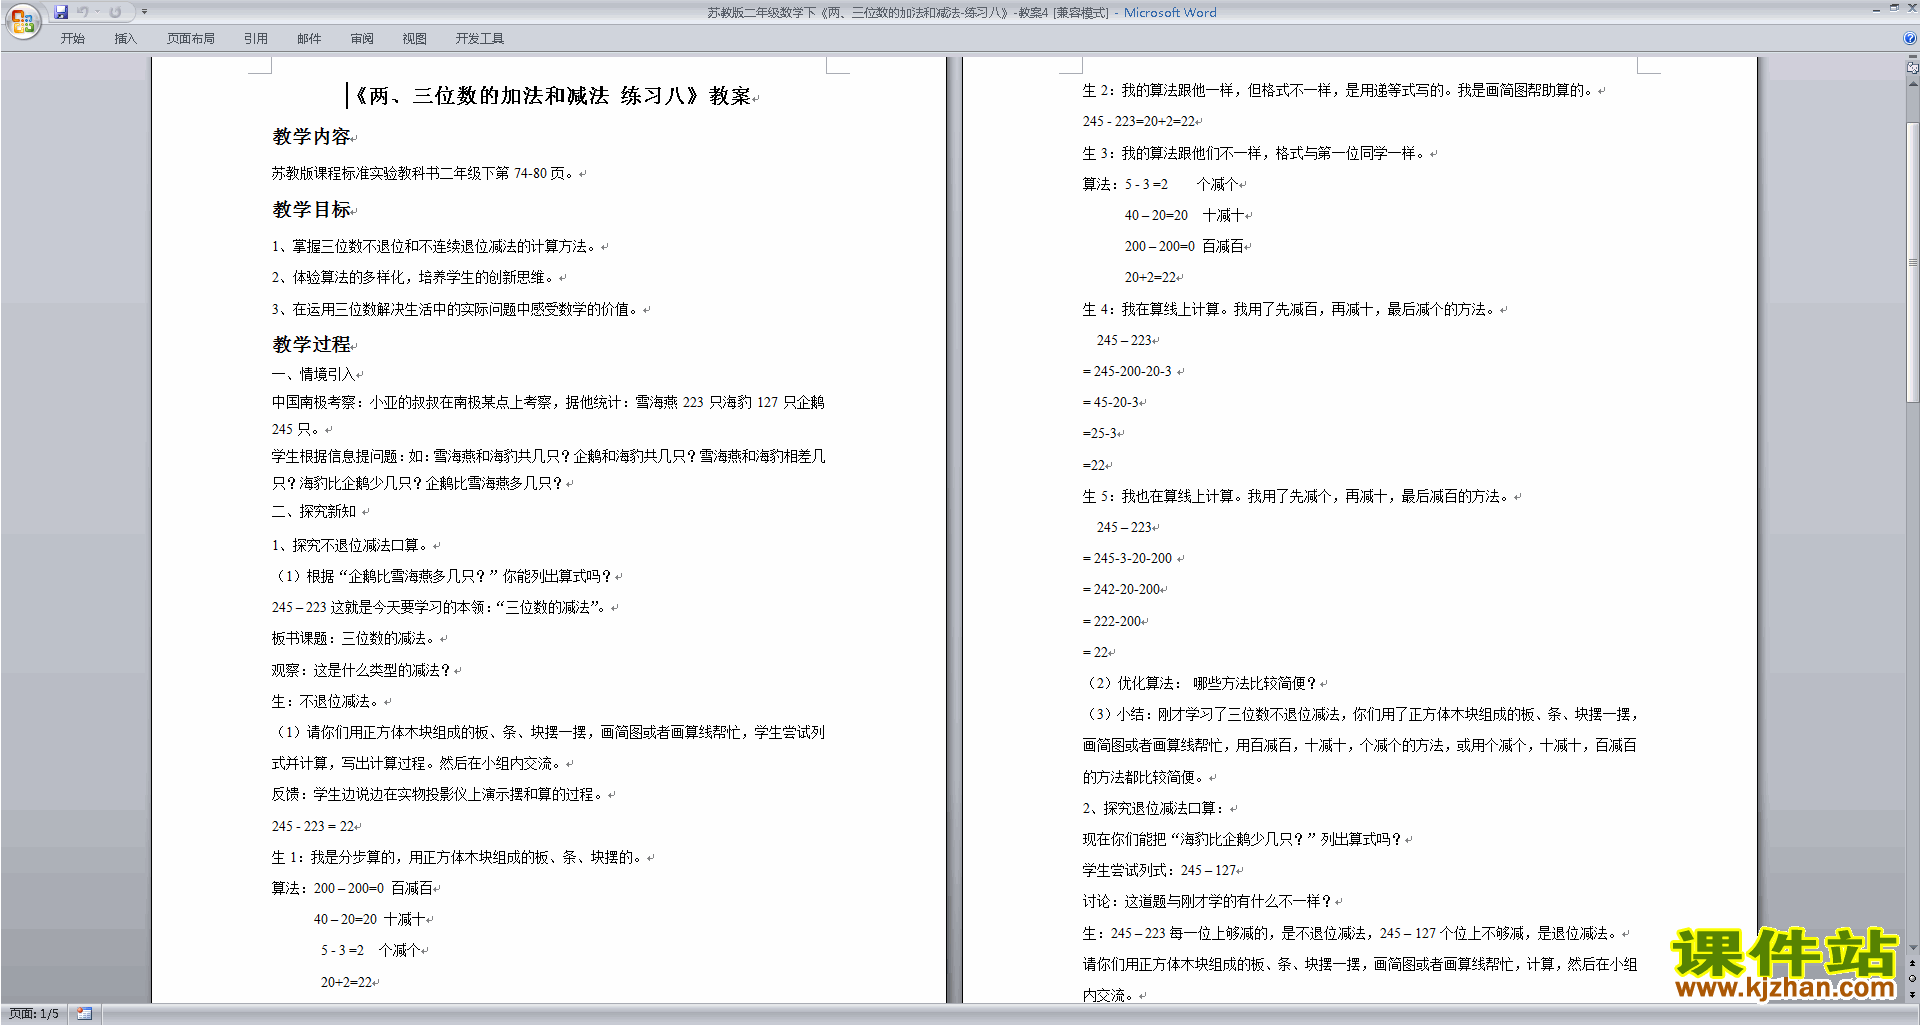Screen dimensions: 1920x1025
Task: Click the line 245 - 223=20+2=22
Action: (x=1139, y=121)
